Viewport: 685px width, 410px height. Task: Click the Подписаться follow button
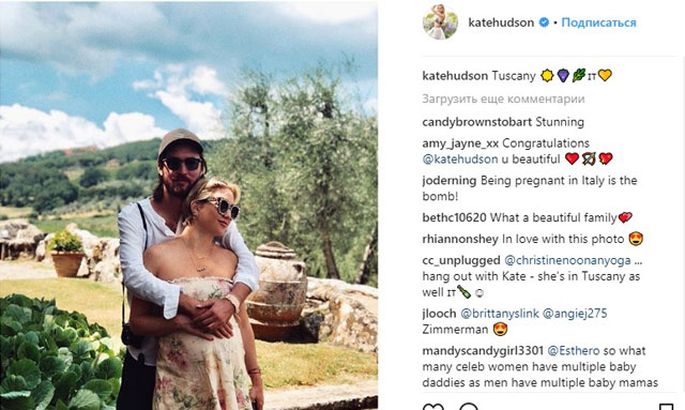coord(599,22)
